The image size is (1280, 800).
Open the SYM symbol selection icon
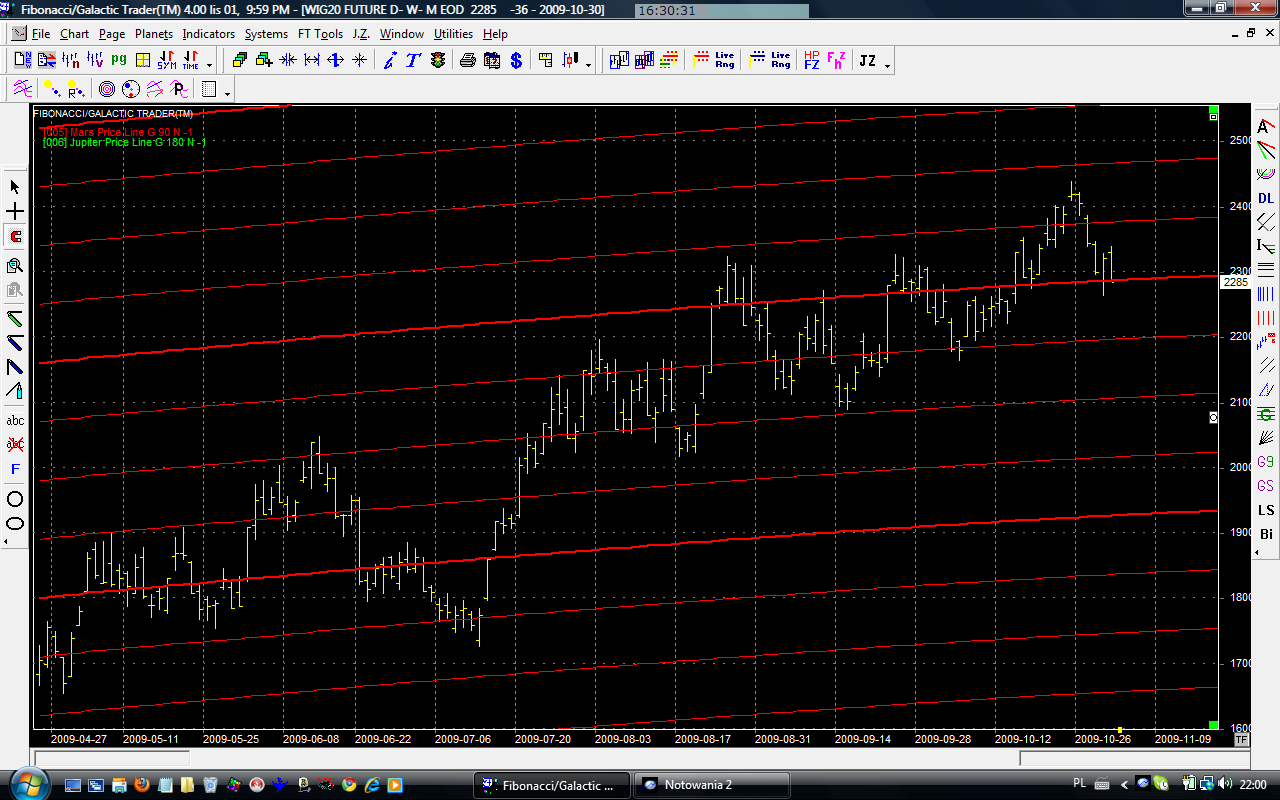167,61
